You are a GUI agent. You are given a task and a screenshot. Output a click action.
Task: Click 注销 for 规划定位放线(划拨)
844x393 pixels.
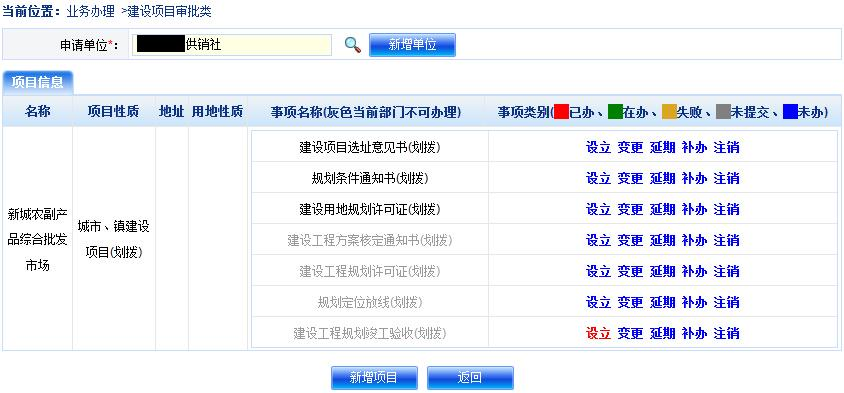pyautogui.click(x=726, y=302)
